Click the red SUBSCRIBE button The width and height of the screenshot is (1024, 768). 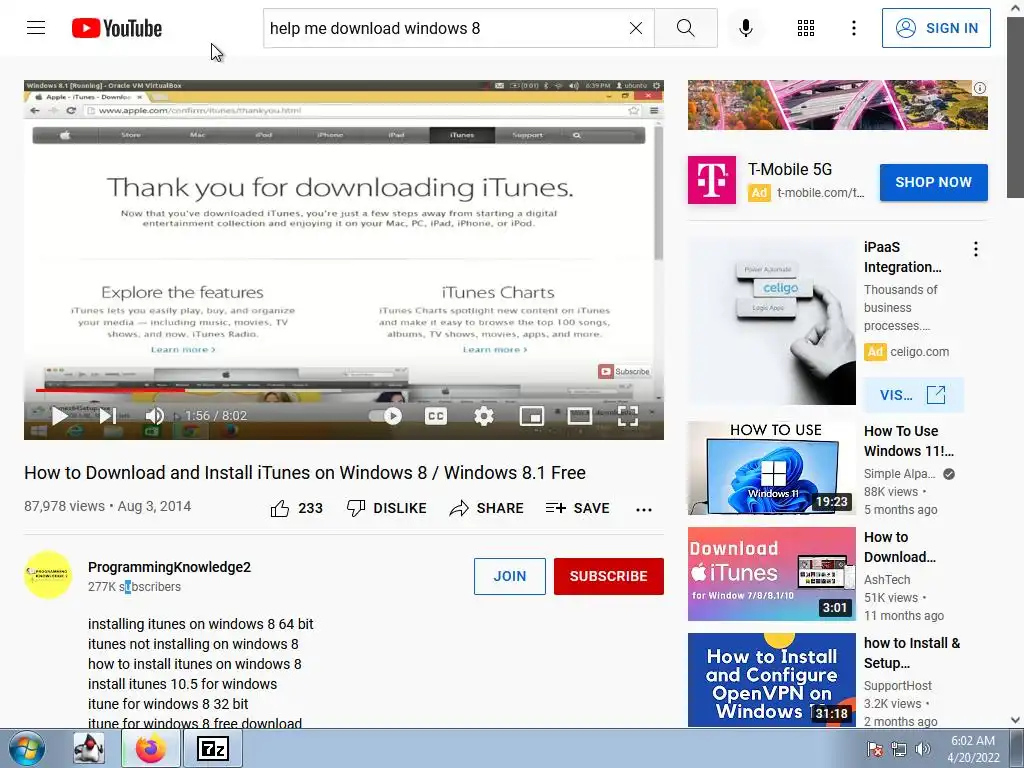tap(609, 576)
